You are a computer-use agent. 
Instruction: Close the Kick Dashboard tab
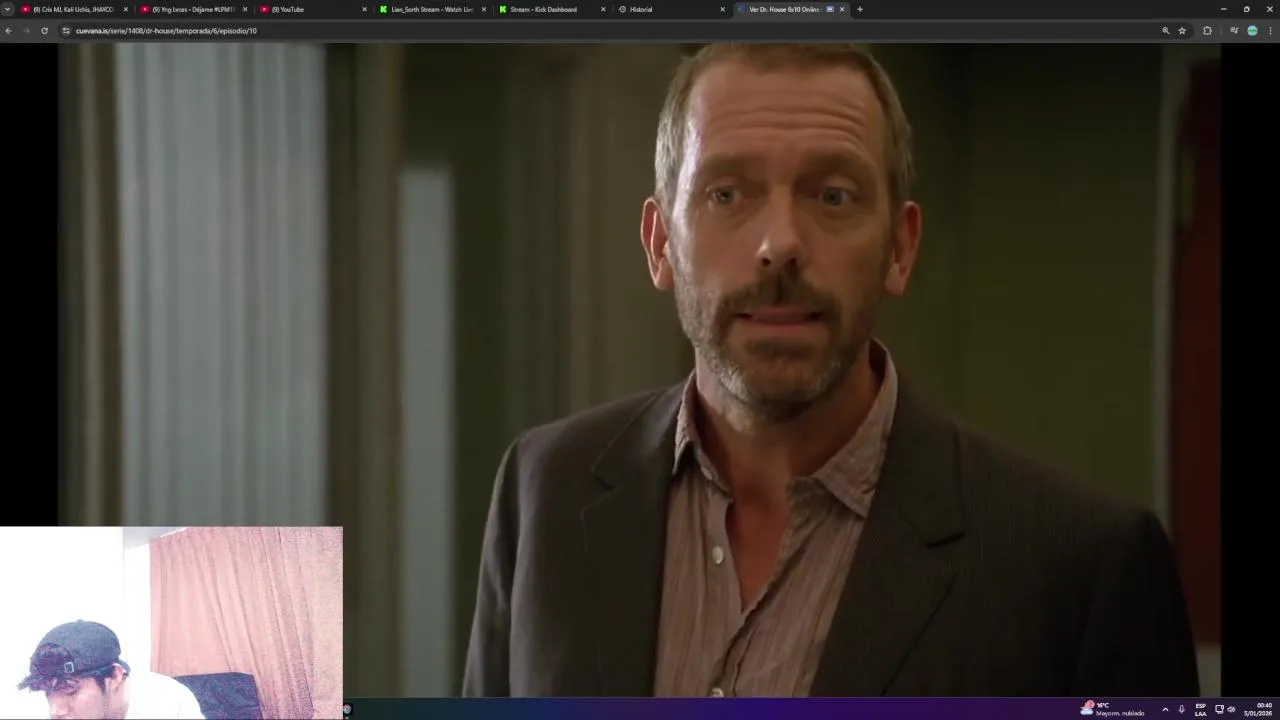tap(603, 9)
